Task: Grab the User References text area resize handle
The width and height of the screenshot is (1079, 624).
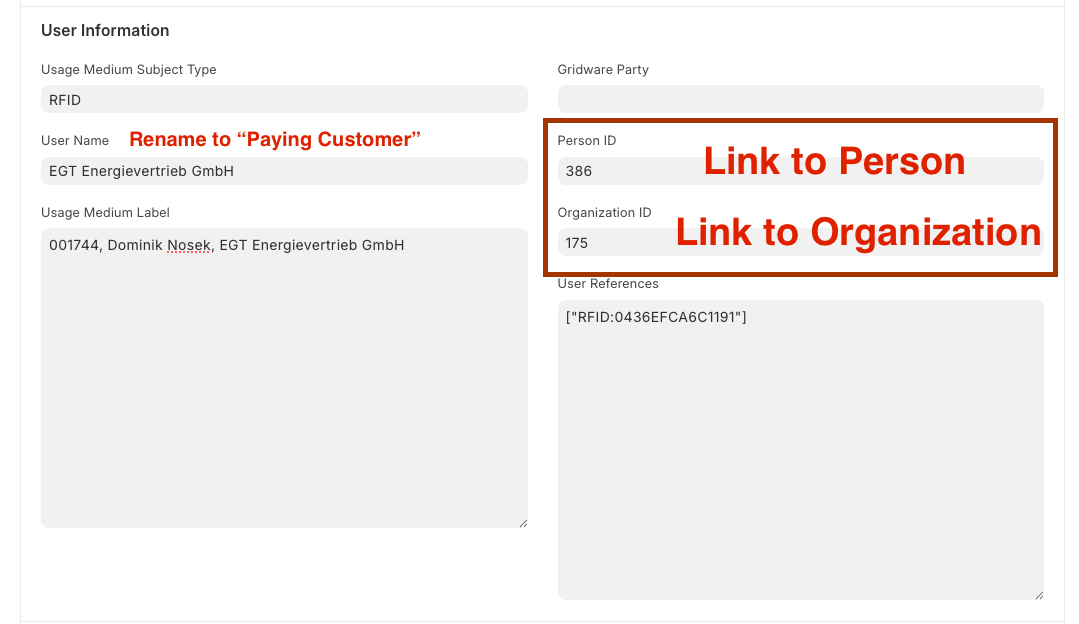Action: coord(1039,595)
